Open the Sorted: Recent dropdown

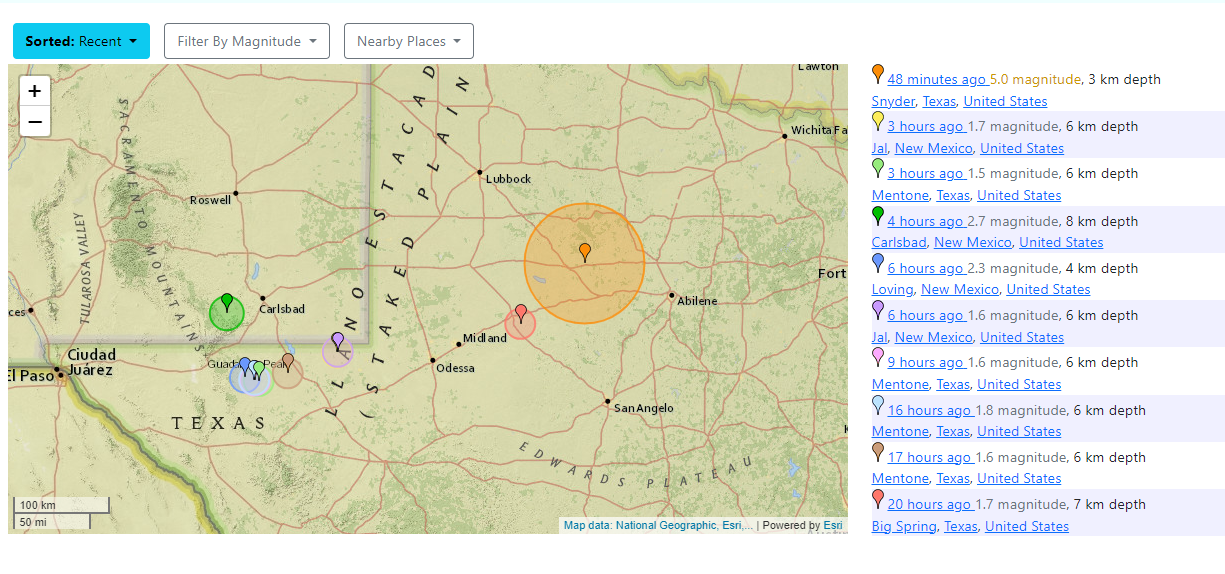(x=81, y=41)
